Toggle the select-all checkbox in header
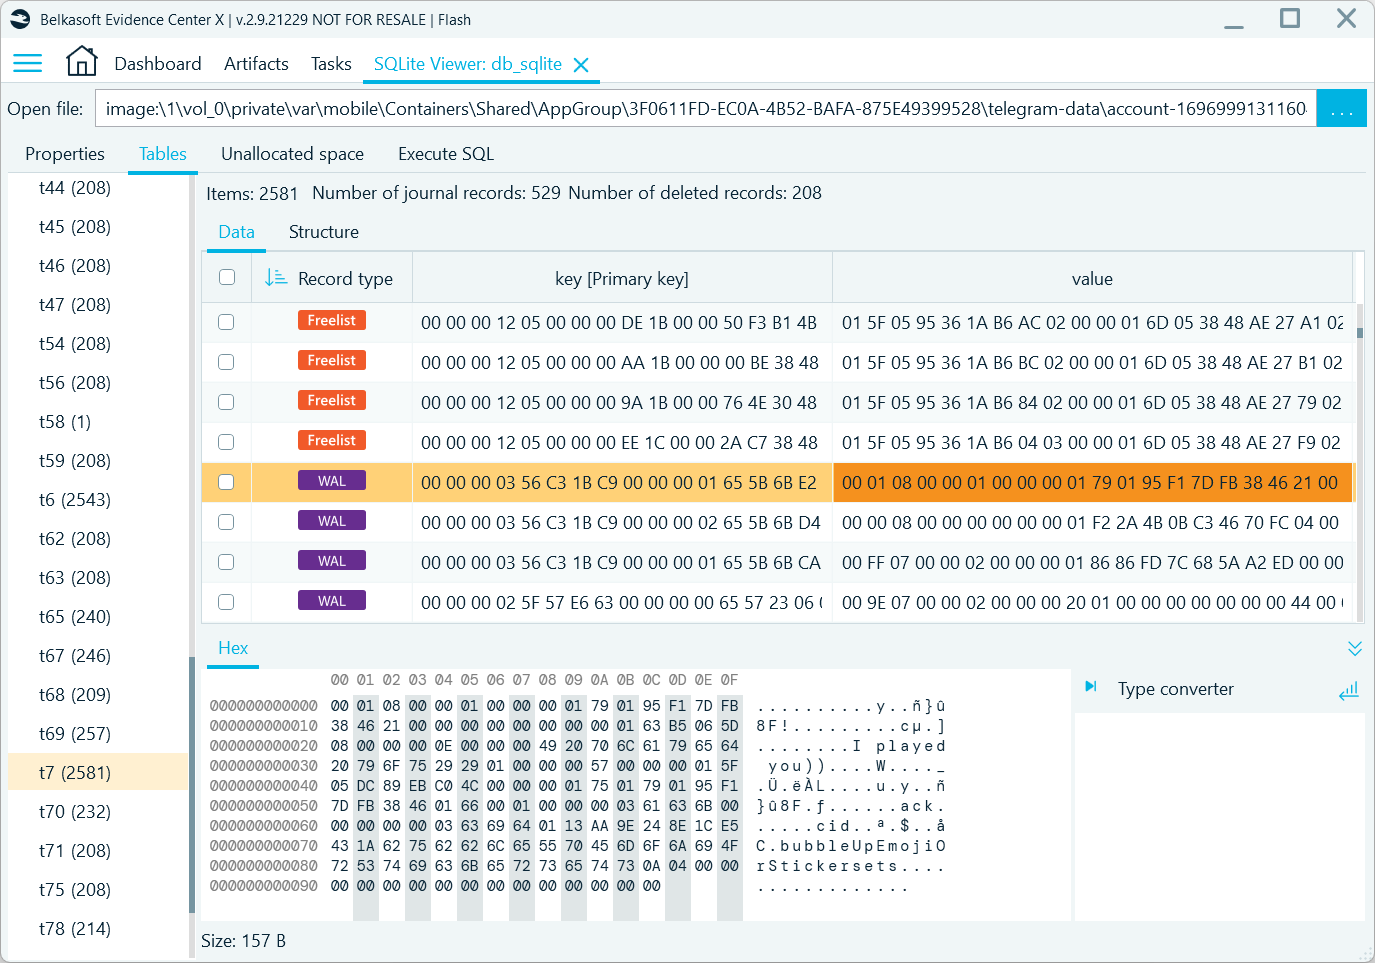This screenshot has height=963, width=1375. click(227, 278)
